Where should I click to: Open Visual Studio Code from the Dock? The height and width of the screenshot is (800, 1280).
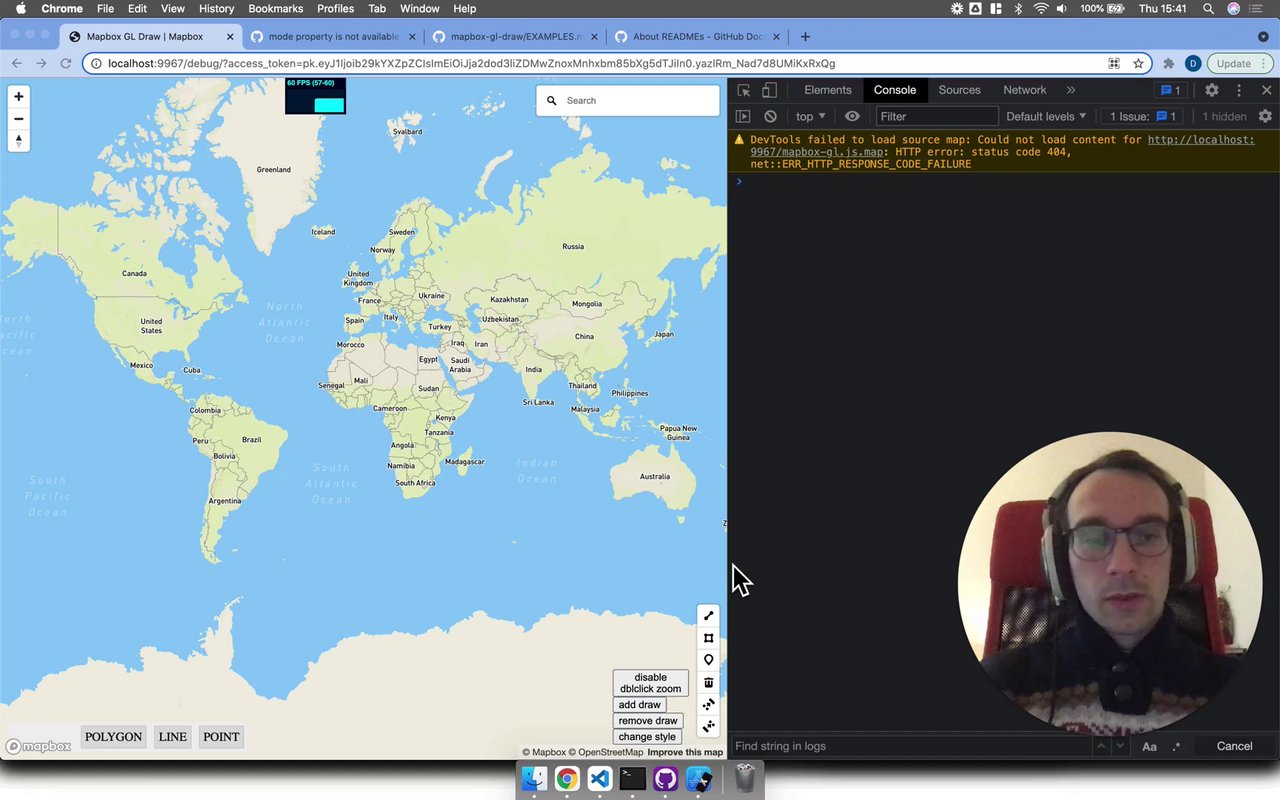click(600, 779)
